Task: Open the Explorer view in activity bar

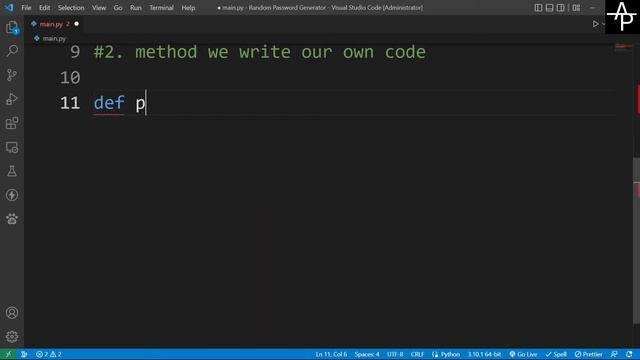Action: point(12,27)
